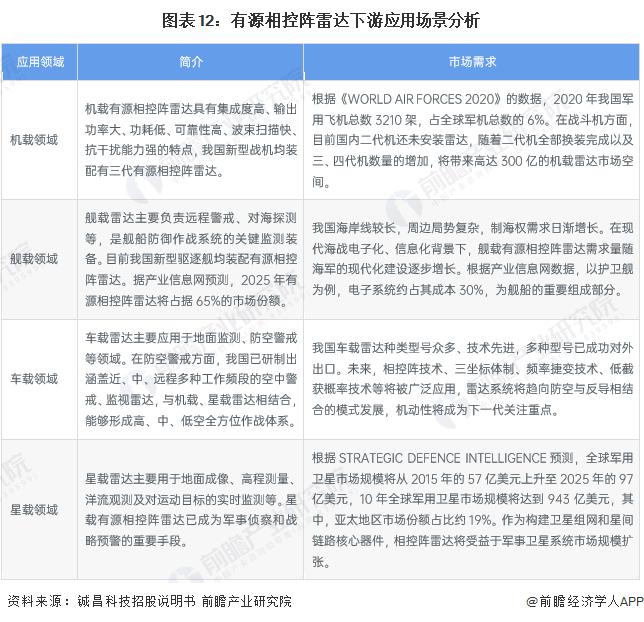Click the chart title 图表12：有源相控阵雷达下游应用场景分析
The image size is (644, 622).
[x=321, y=21]
